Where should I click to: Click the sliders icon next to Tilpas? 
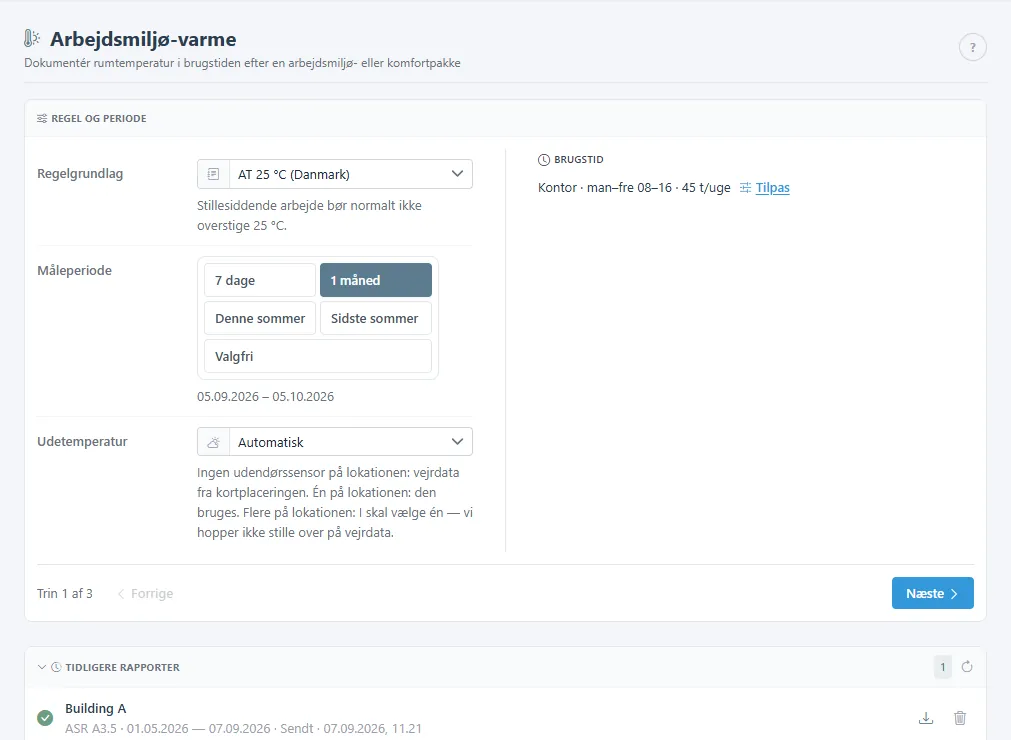[x=745, y=188]
